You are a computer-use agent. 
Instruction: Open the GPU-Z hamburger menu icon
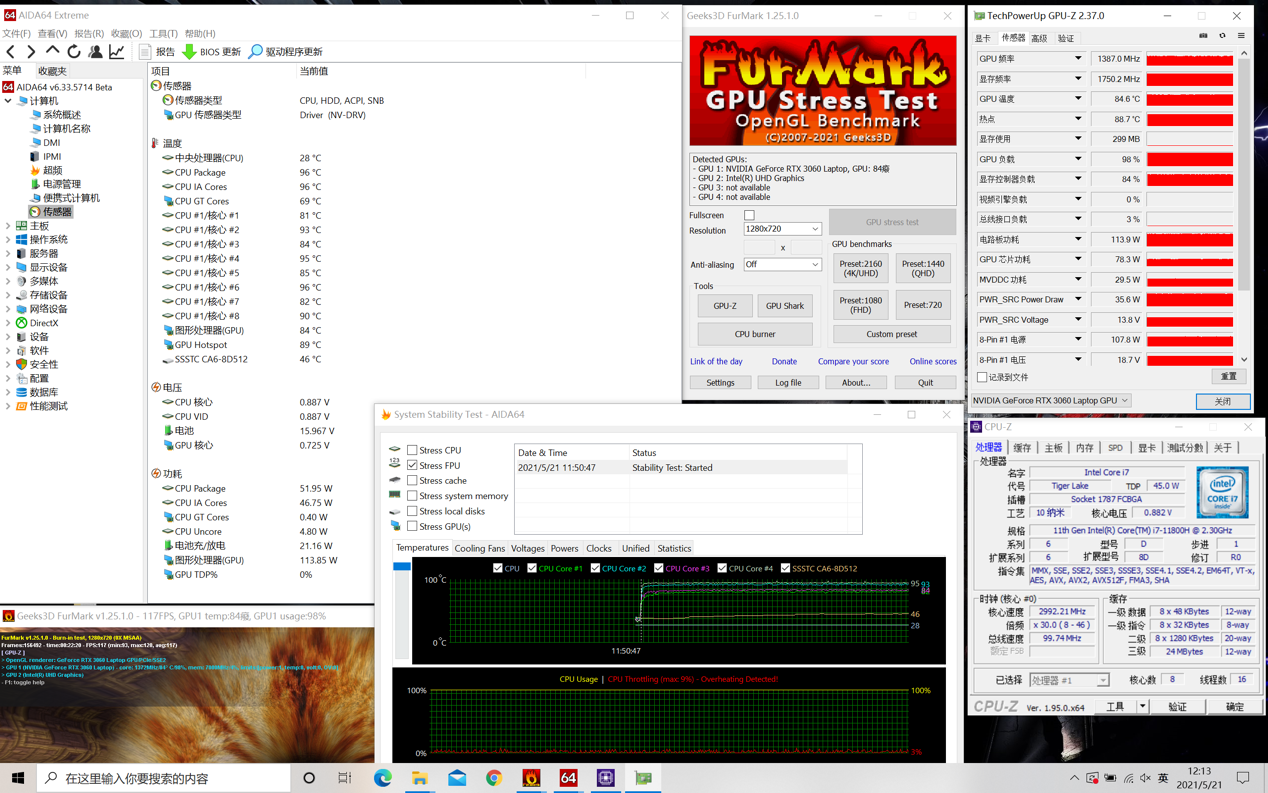coord(1241,37)
